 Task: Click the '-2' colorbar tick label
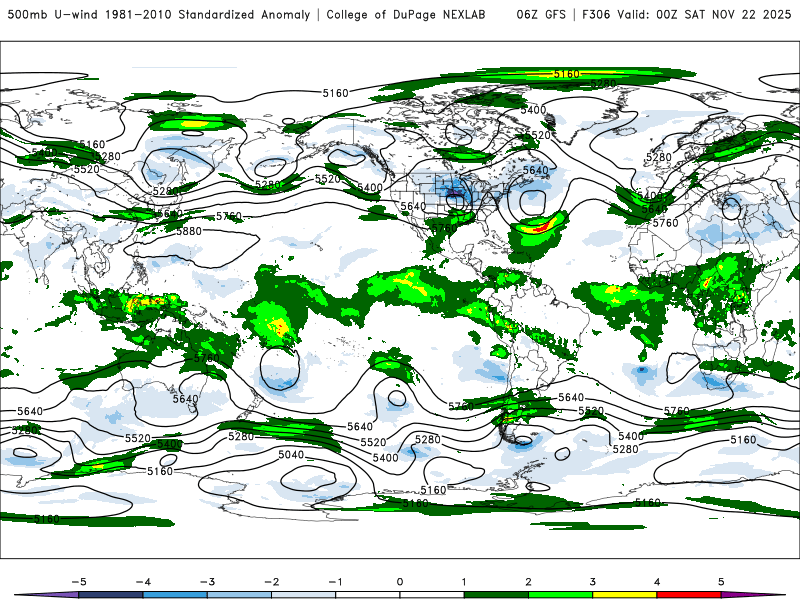click(271, 582)
